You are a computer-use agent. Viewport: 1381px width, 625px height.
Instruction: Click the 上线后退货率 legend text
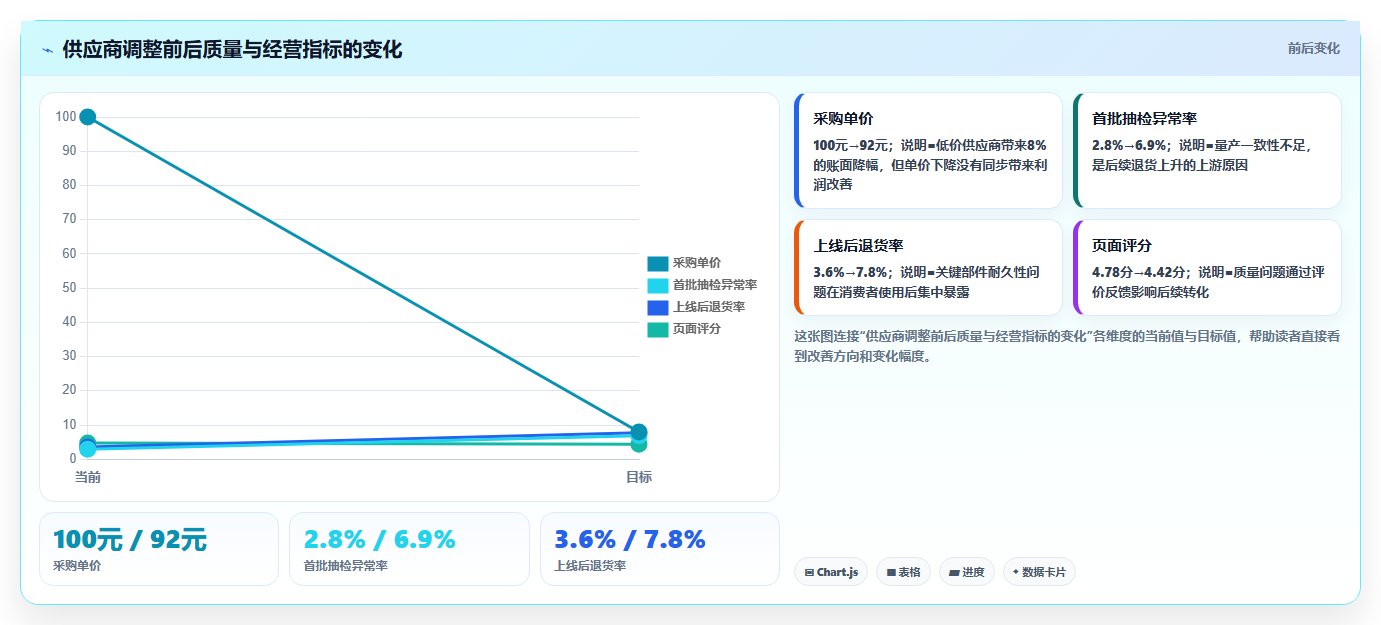(709, 307)
